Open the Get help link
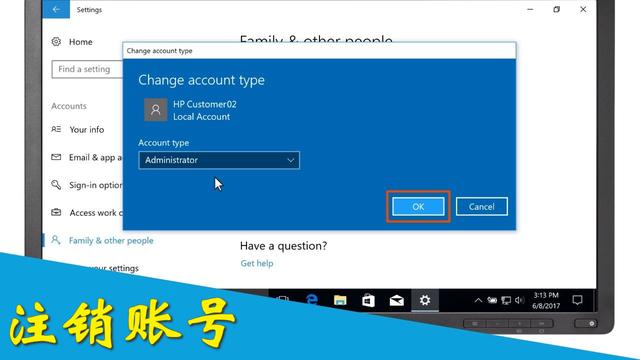Screen dimensions: 640x360 [x=257, y=263]
